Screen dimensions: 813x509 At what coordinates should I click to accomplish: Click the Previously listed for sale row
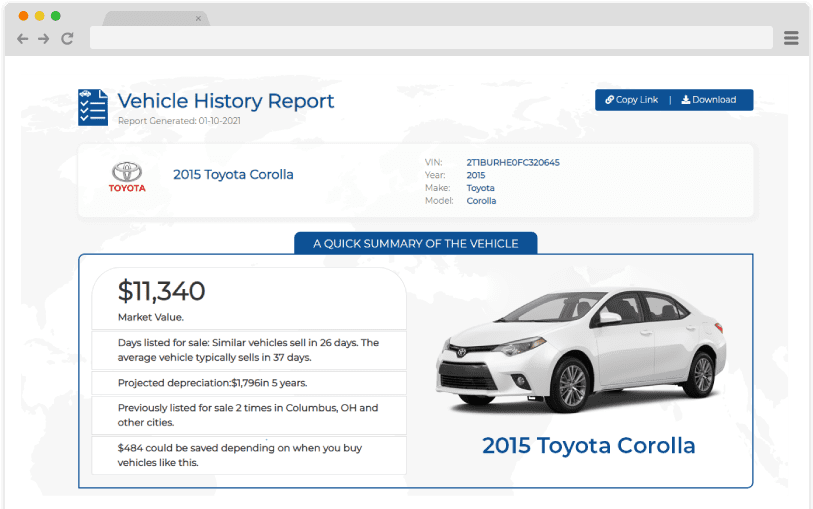click(249, 415)
